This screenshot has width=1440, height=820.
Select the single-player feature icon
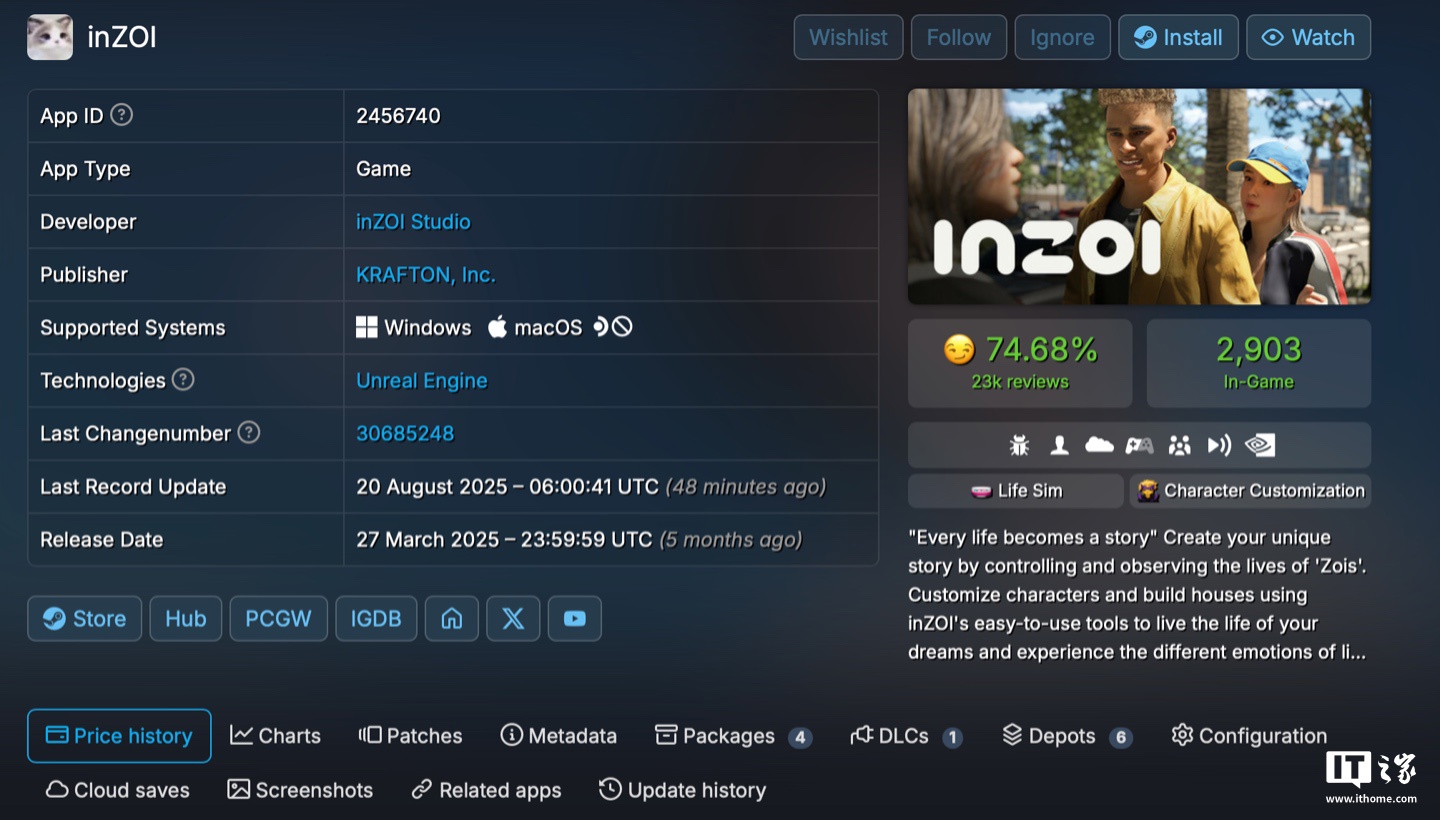[1060, 445]
